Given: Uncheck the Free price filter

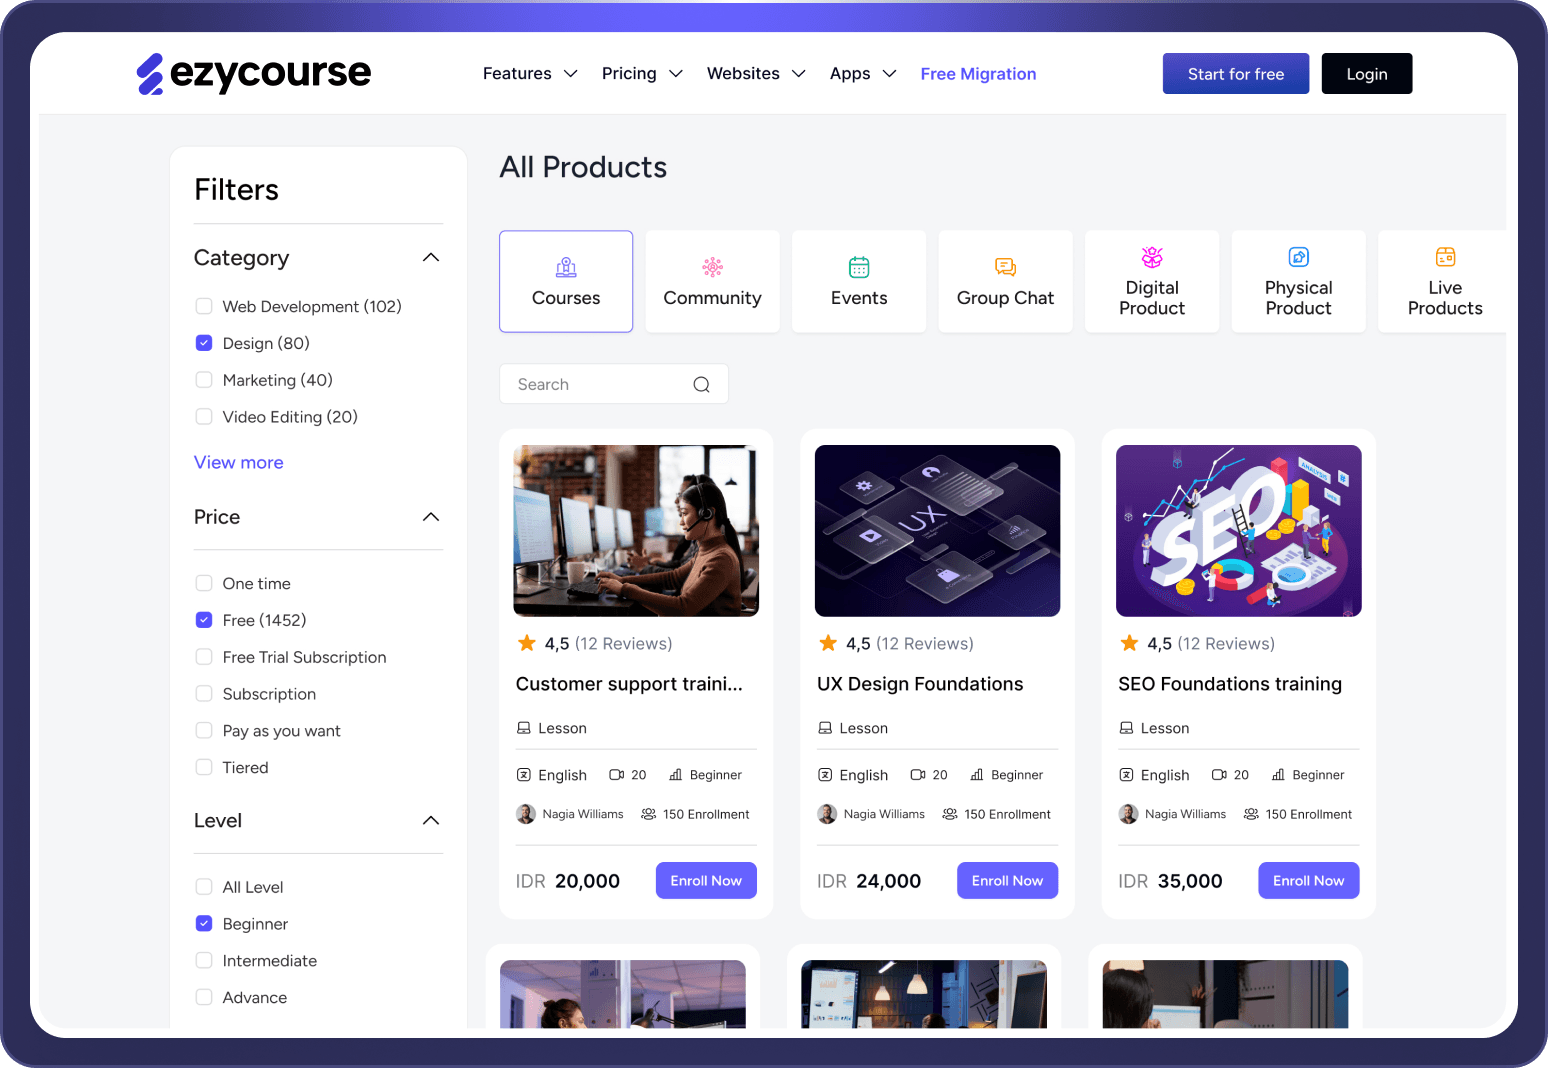Looking at the screenshot, I should pyautogui.click(x=204, y=620).
